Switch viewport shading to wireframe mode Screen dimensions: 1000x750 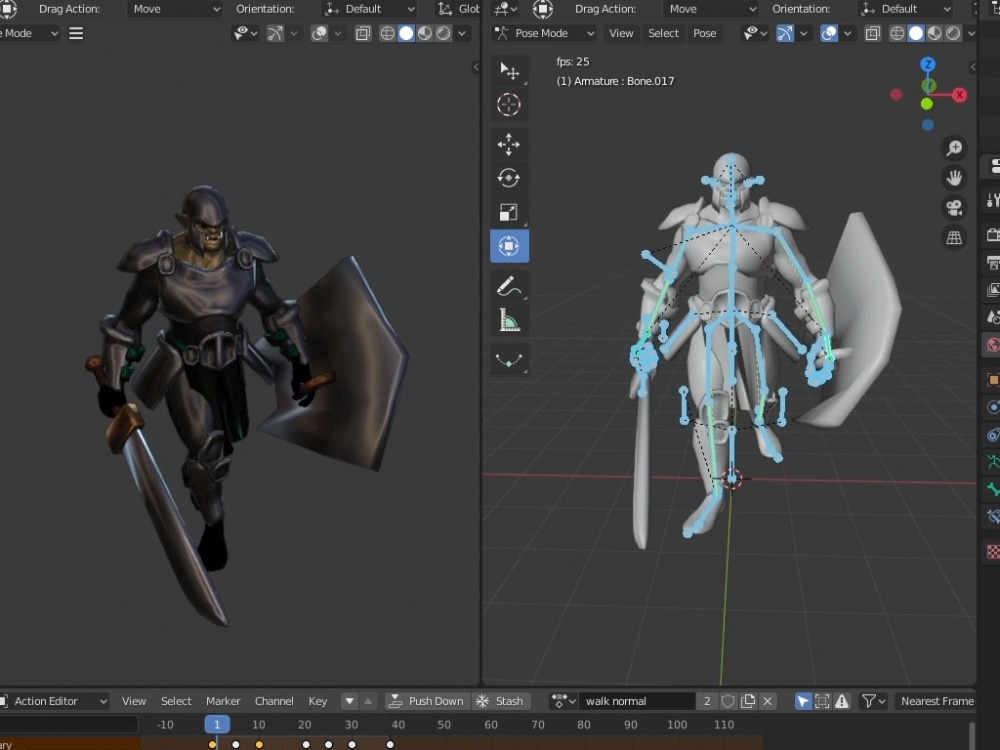tap(897, 33)
